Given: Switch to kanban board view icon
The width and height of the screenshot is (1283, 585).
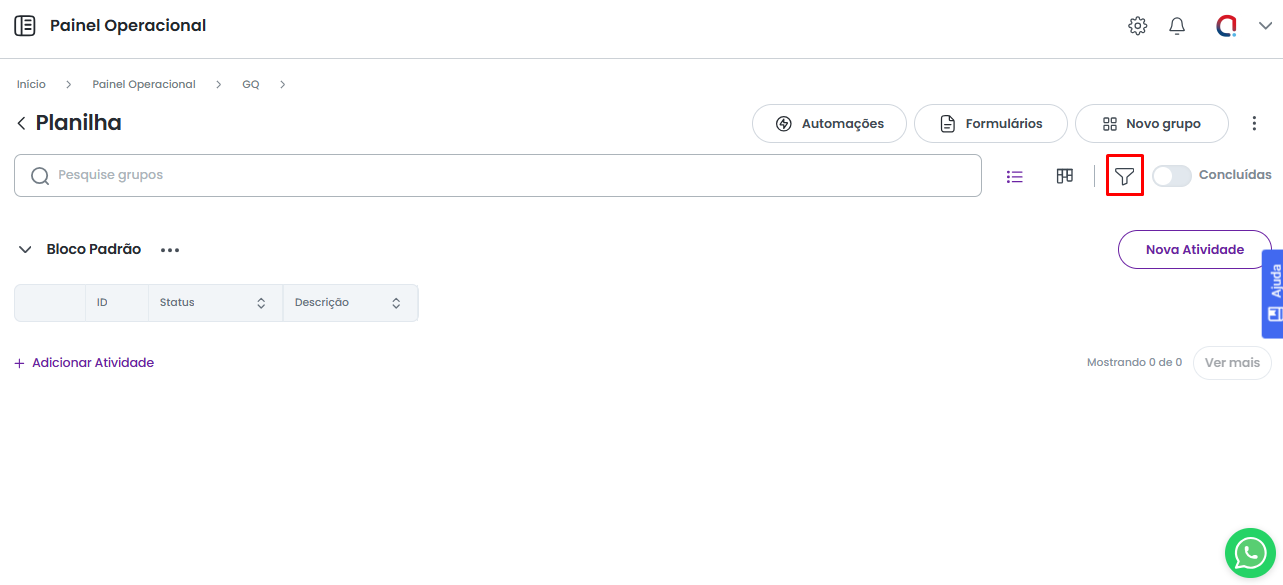Looking at the screenshot, I should tap(1065, 176).
